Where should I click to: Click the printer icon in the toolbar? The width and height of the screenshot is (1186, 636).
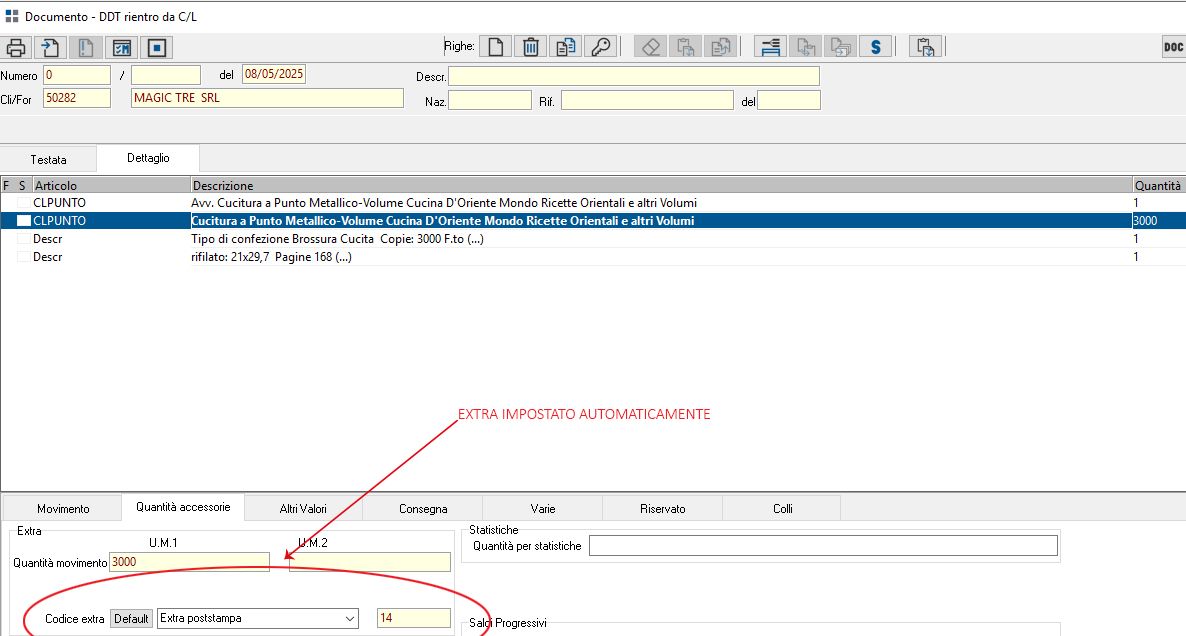coord(16,48)
